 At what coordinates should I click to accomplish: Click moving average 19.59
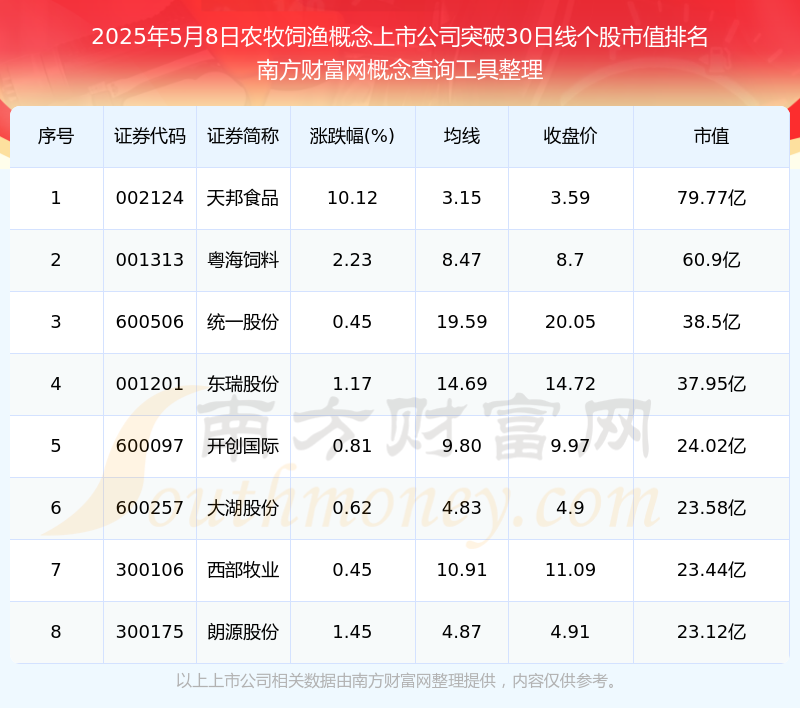click(462, 322)
